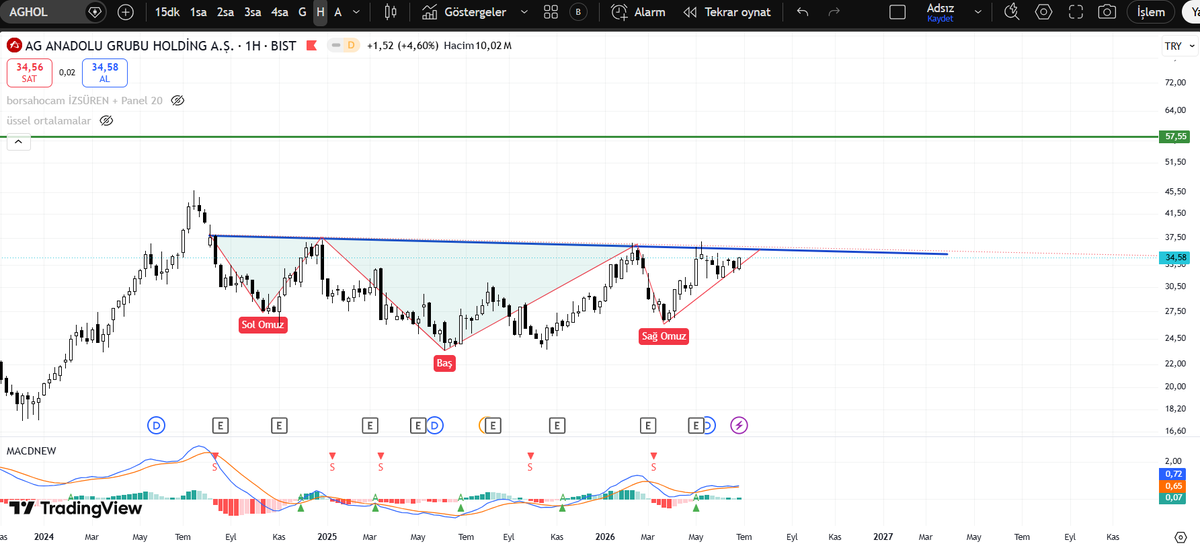Image resolution: width=1200 pixels, height=546 pixels.
Task: Click the borsahocam İZSÜREN + Panel 20 legend
Action: [x=85, y=101]
